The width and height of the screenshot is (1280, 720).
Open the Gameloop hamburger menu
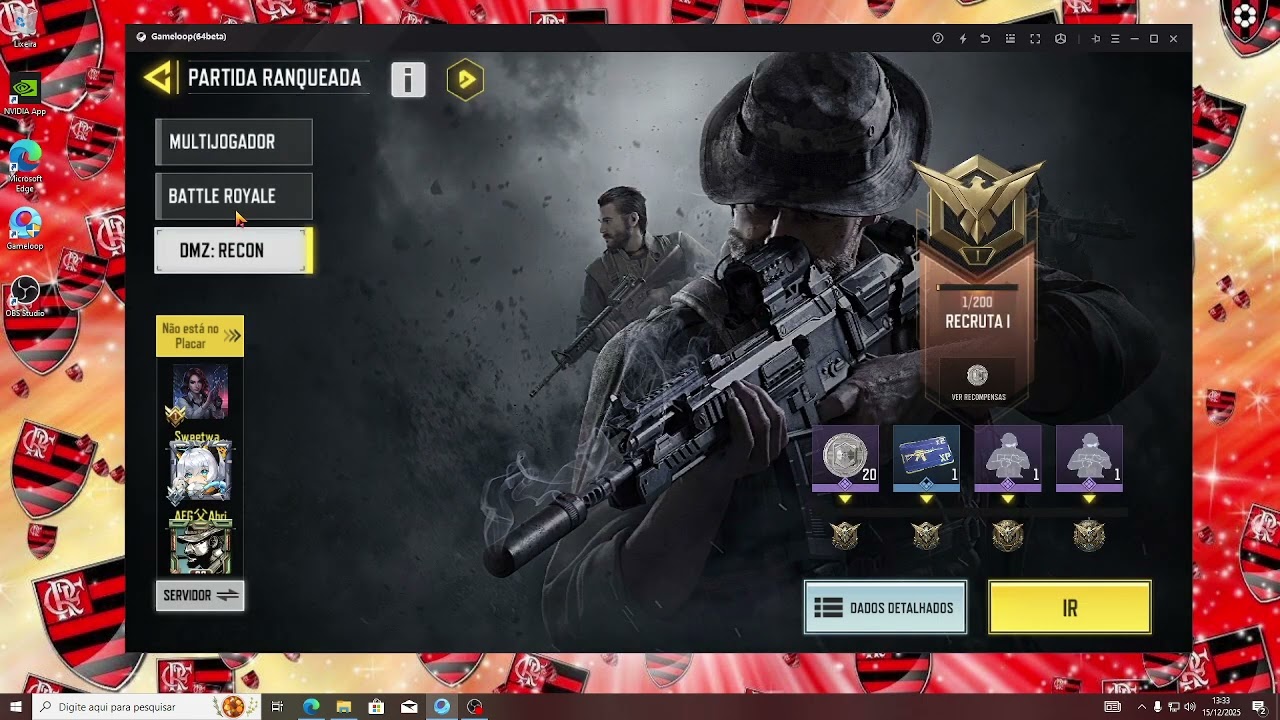click(1115, 38)
